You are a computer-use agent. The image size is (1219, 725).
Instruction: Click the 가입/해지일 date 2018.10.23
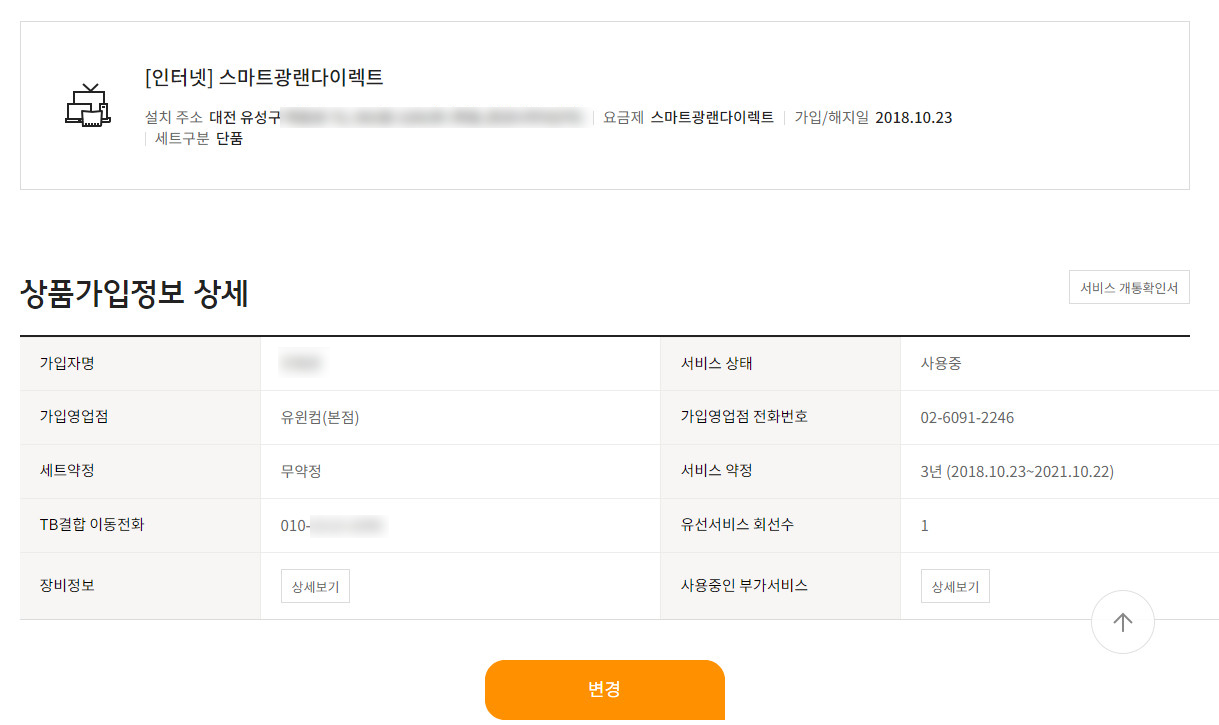click(x=913, y=118)
